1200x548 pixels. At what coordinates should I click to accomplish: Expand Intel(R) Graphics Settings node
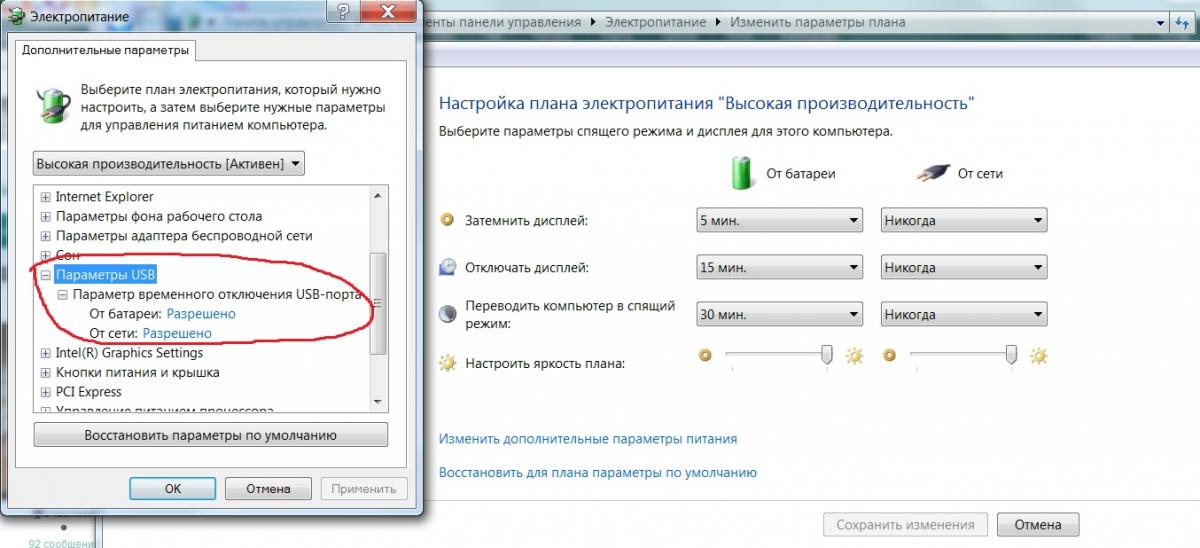click(45, 353)
